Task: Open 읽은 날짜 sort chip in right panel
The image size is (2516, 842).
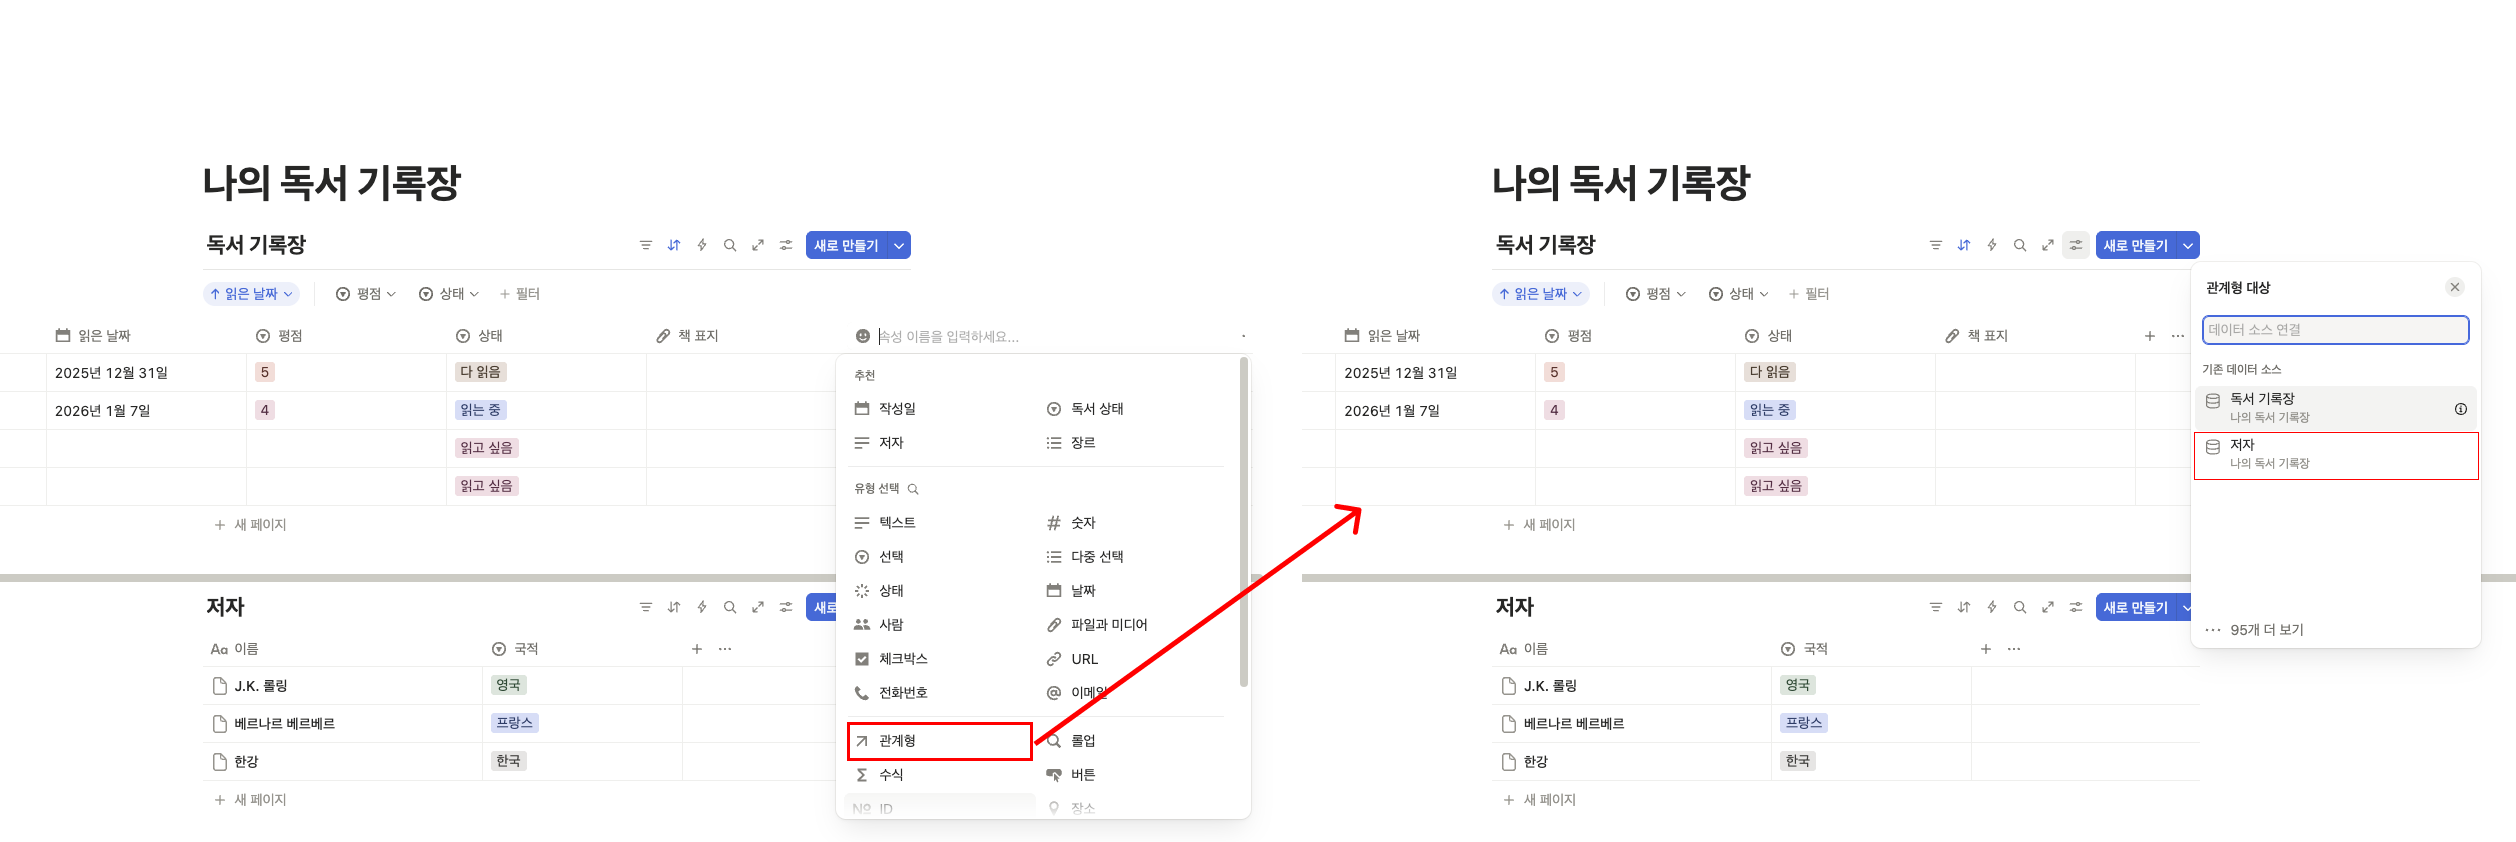Action: (1541, 294)
